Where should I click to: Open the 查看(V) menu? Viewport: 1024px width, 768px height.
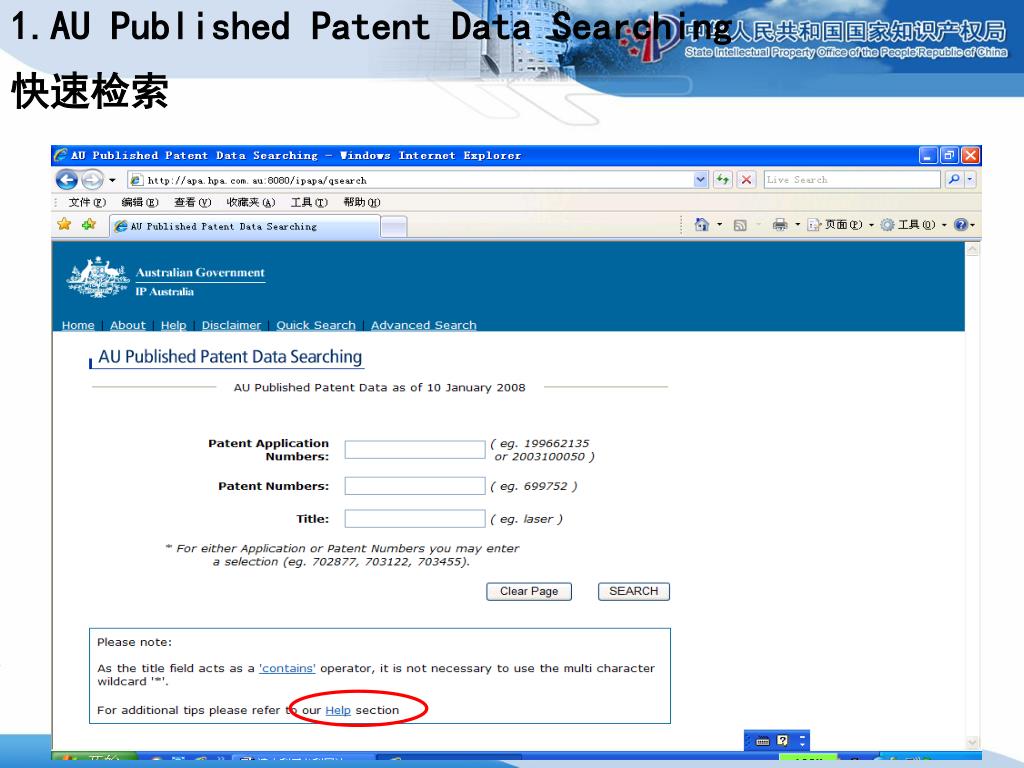(193, 202)
